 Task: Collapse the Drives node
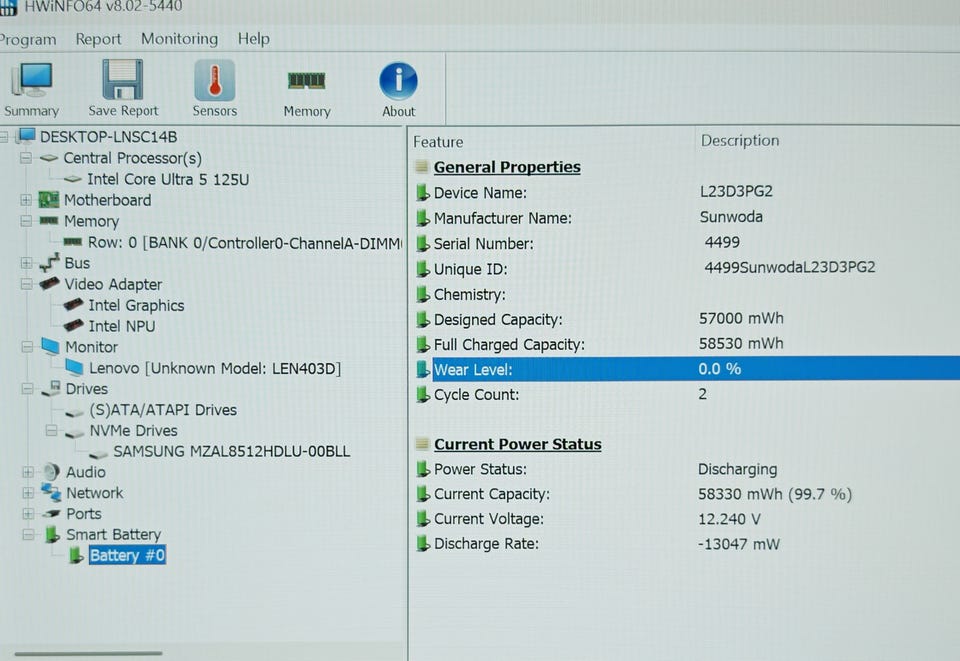tap(28, 389)
